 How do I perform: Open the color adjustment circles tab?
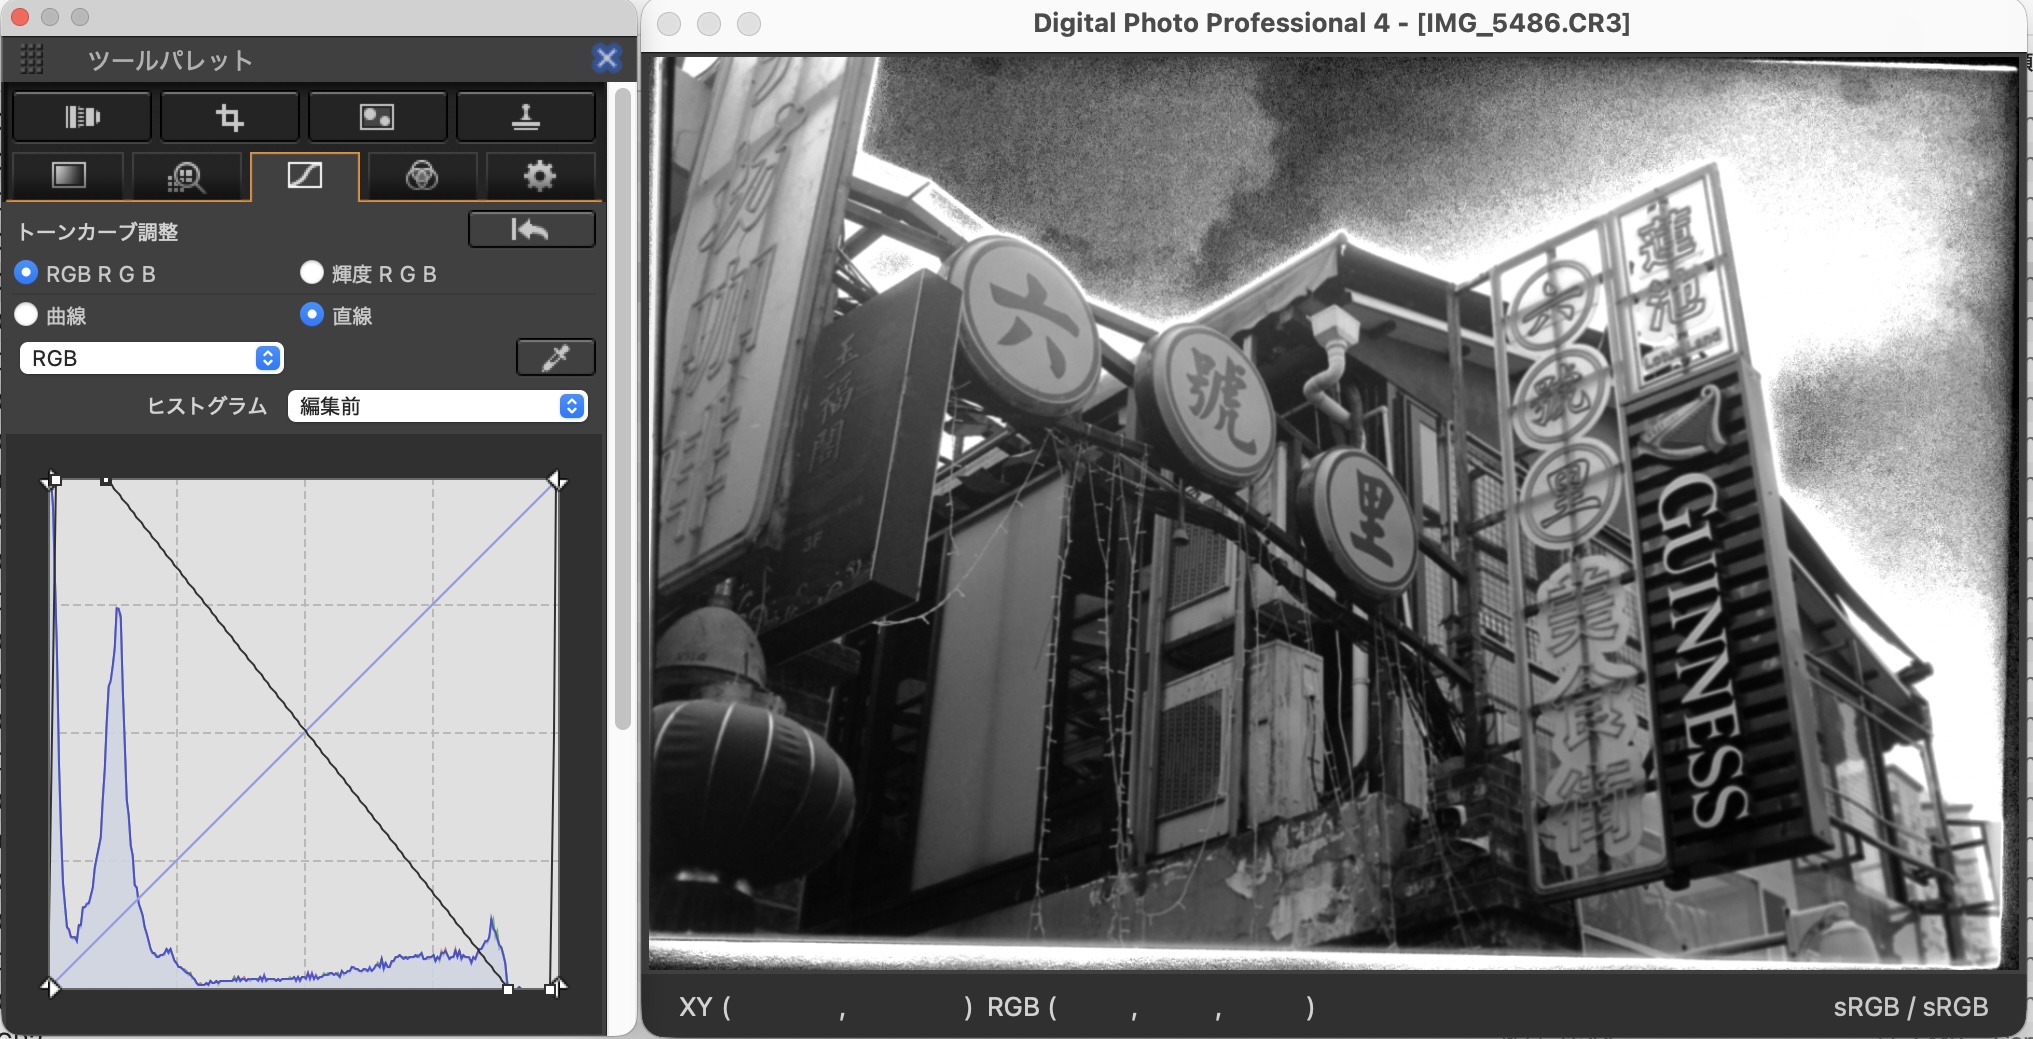click(x=421, y=177)
